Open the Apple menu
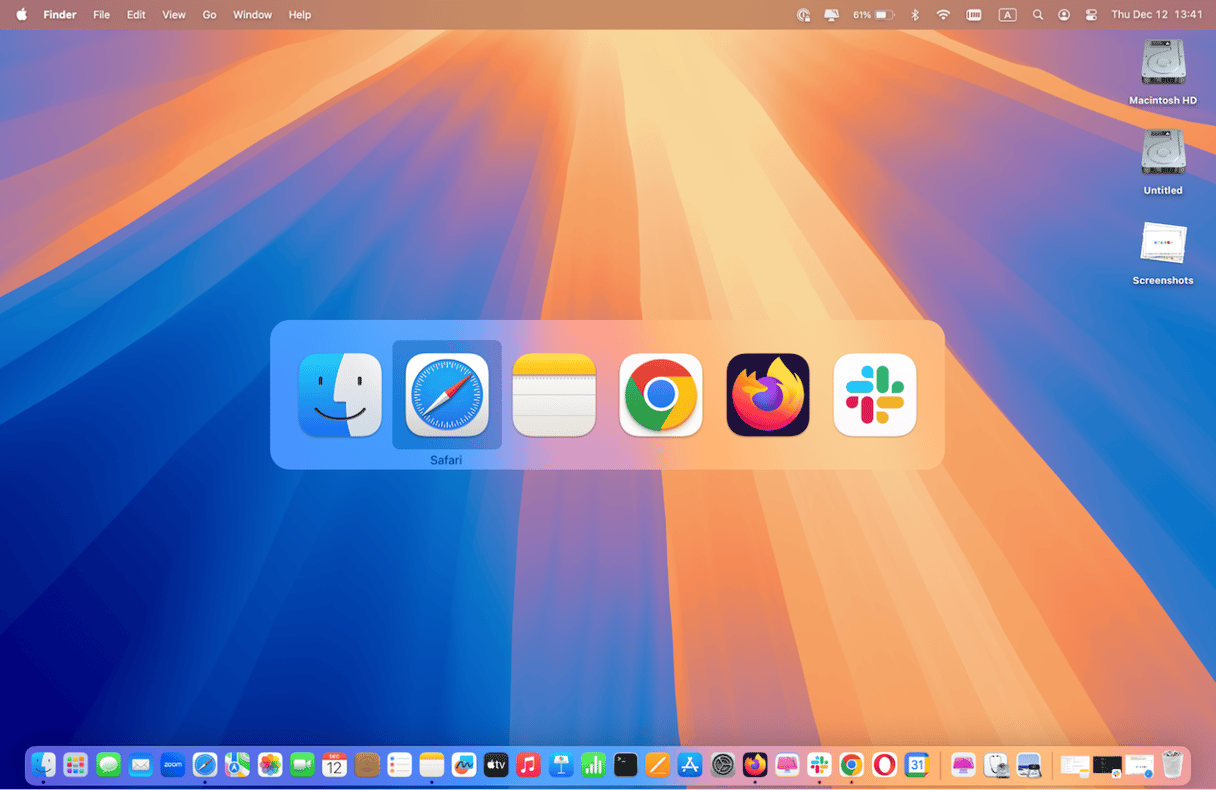Viewport: 1216px width, 790px height. [x=21, y=15]
